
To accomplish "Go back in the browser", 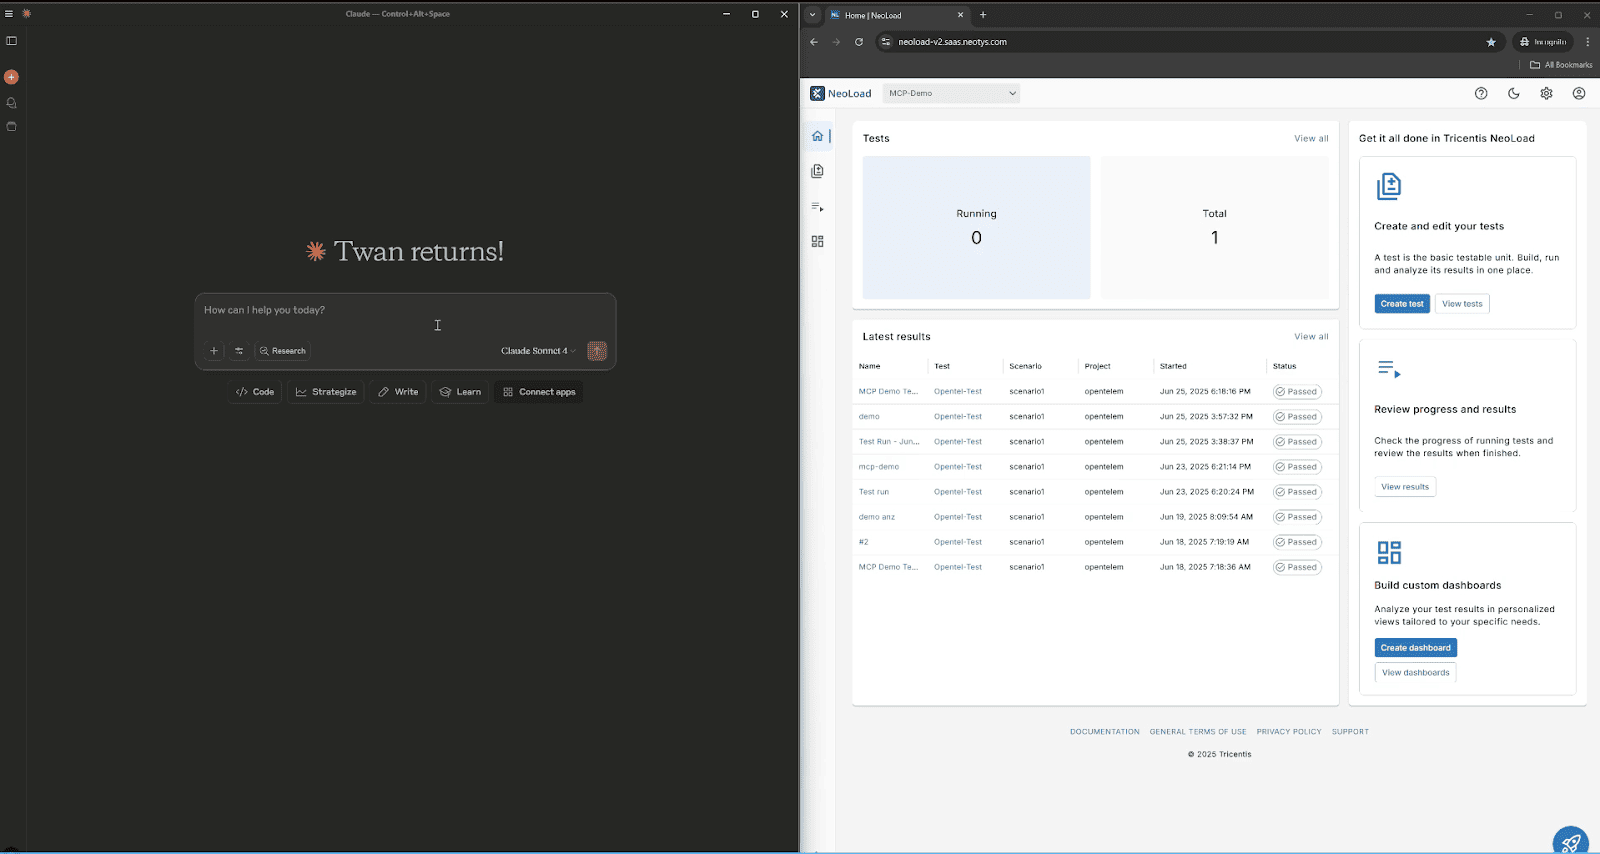I will (814, 42).
